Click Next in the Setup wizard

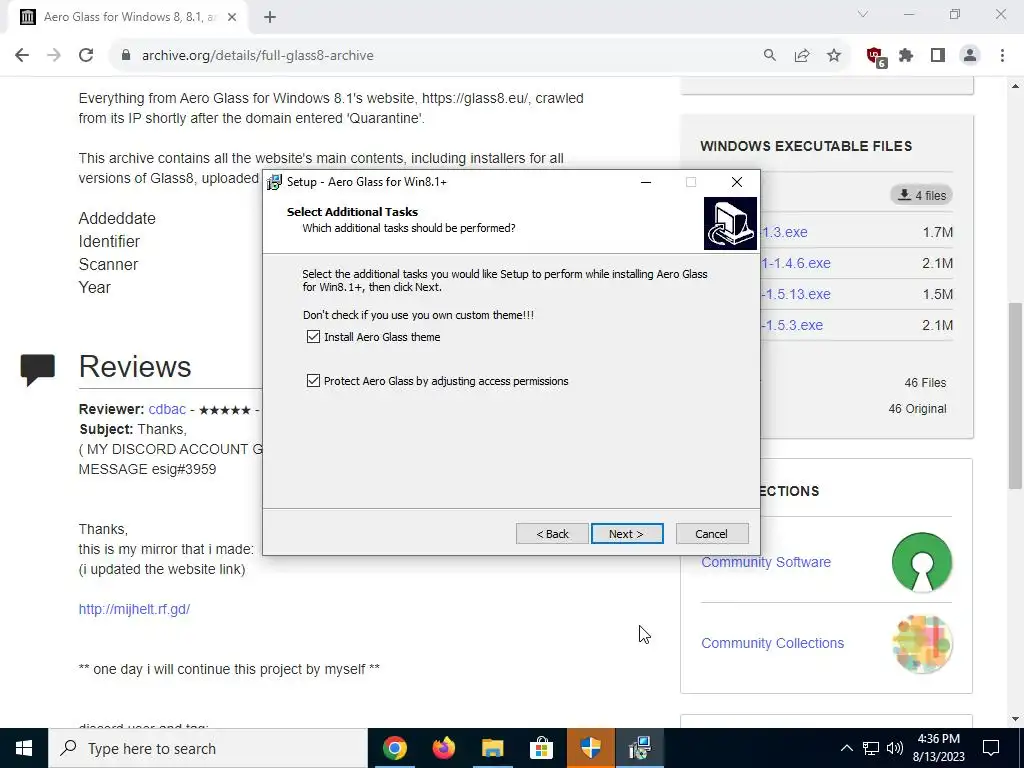(x=627, y=534)
